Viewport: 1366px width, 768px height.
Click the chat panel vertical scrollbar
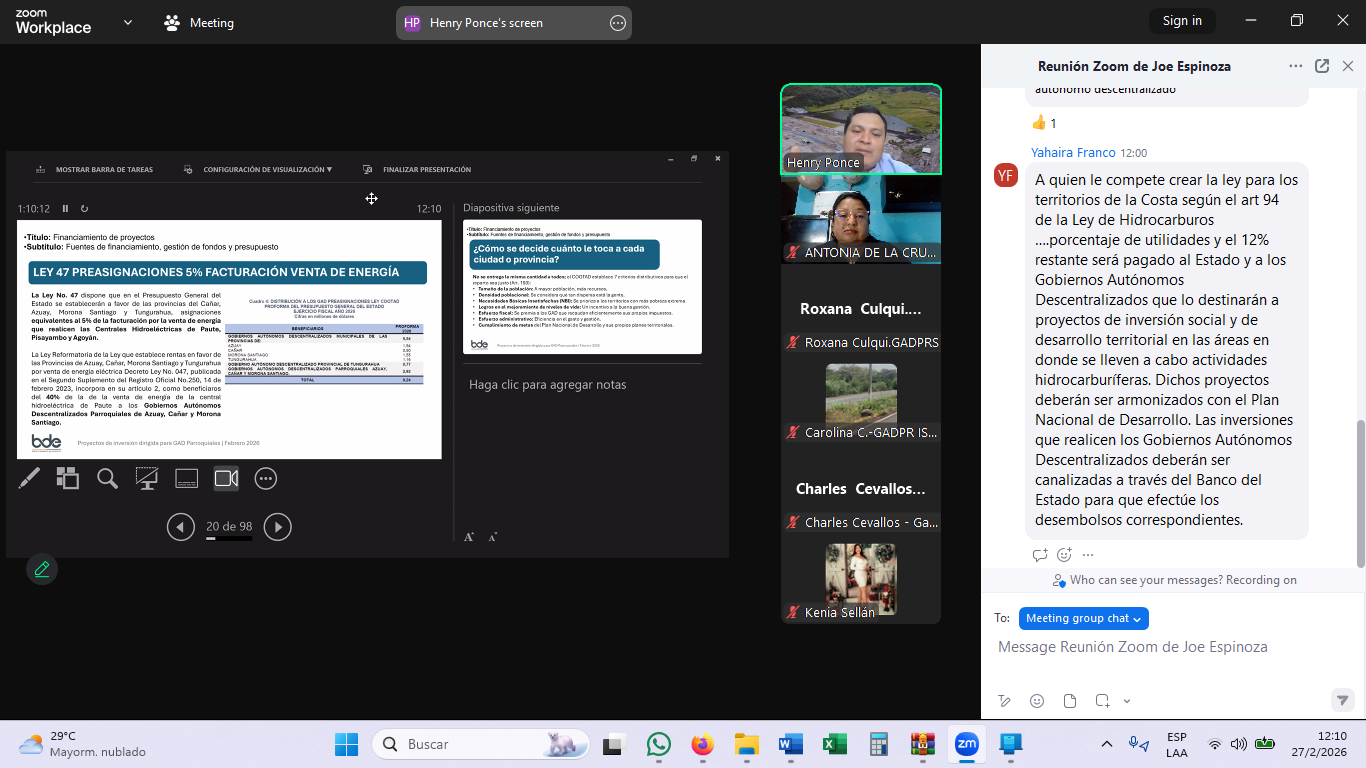click(x=1359, y=490)
